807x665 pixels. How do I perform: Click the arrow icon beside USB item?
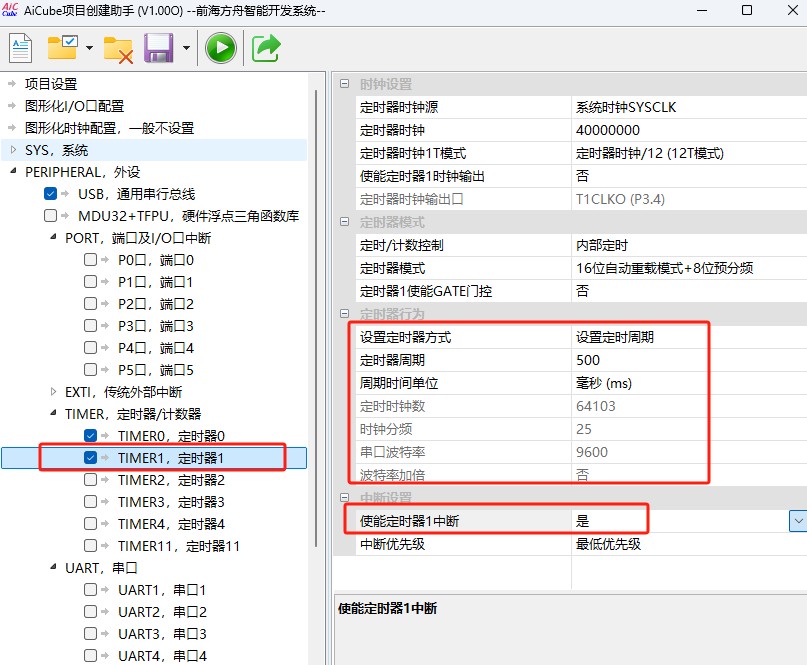coord(65,194)
